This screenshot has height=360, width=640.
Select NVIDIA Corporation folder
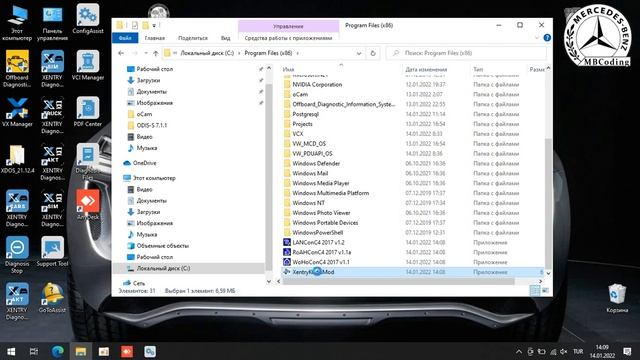tap(317, 84)
